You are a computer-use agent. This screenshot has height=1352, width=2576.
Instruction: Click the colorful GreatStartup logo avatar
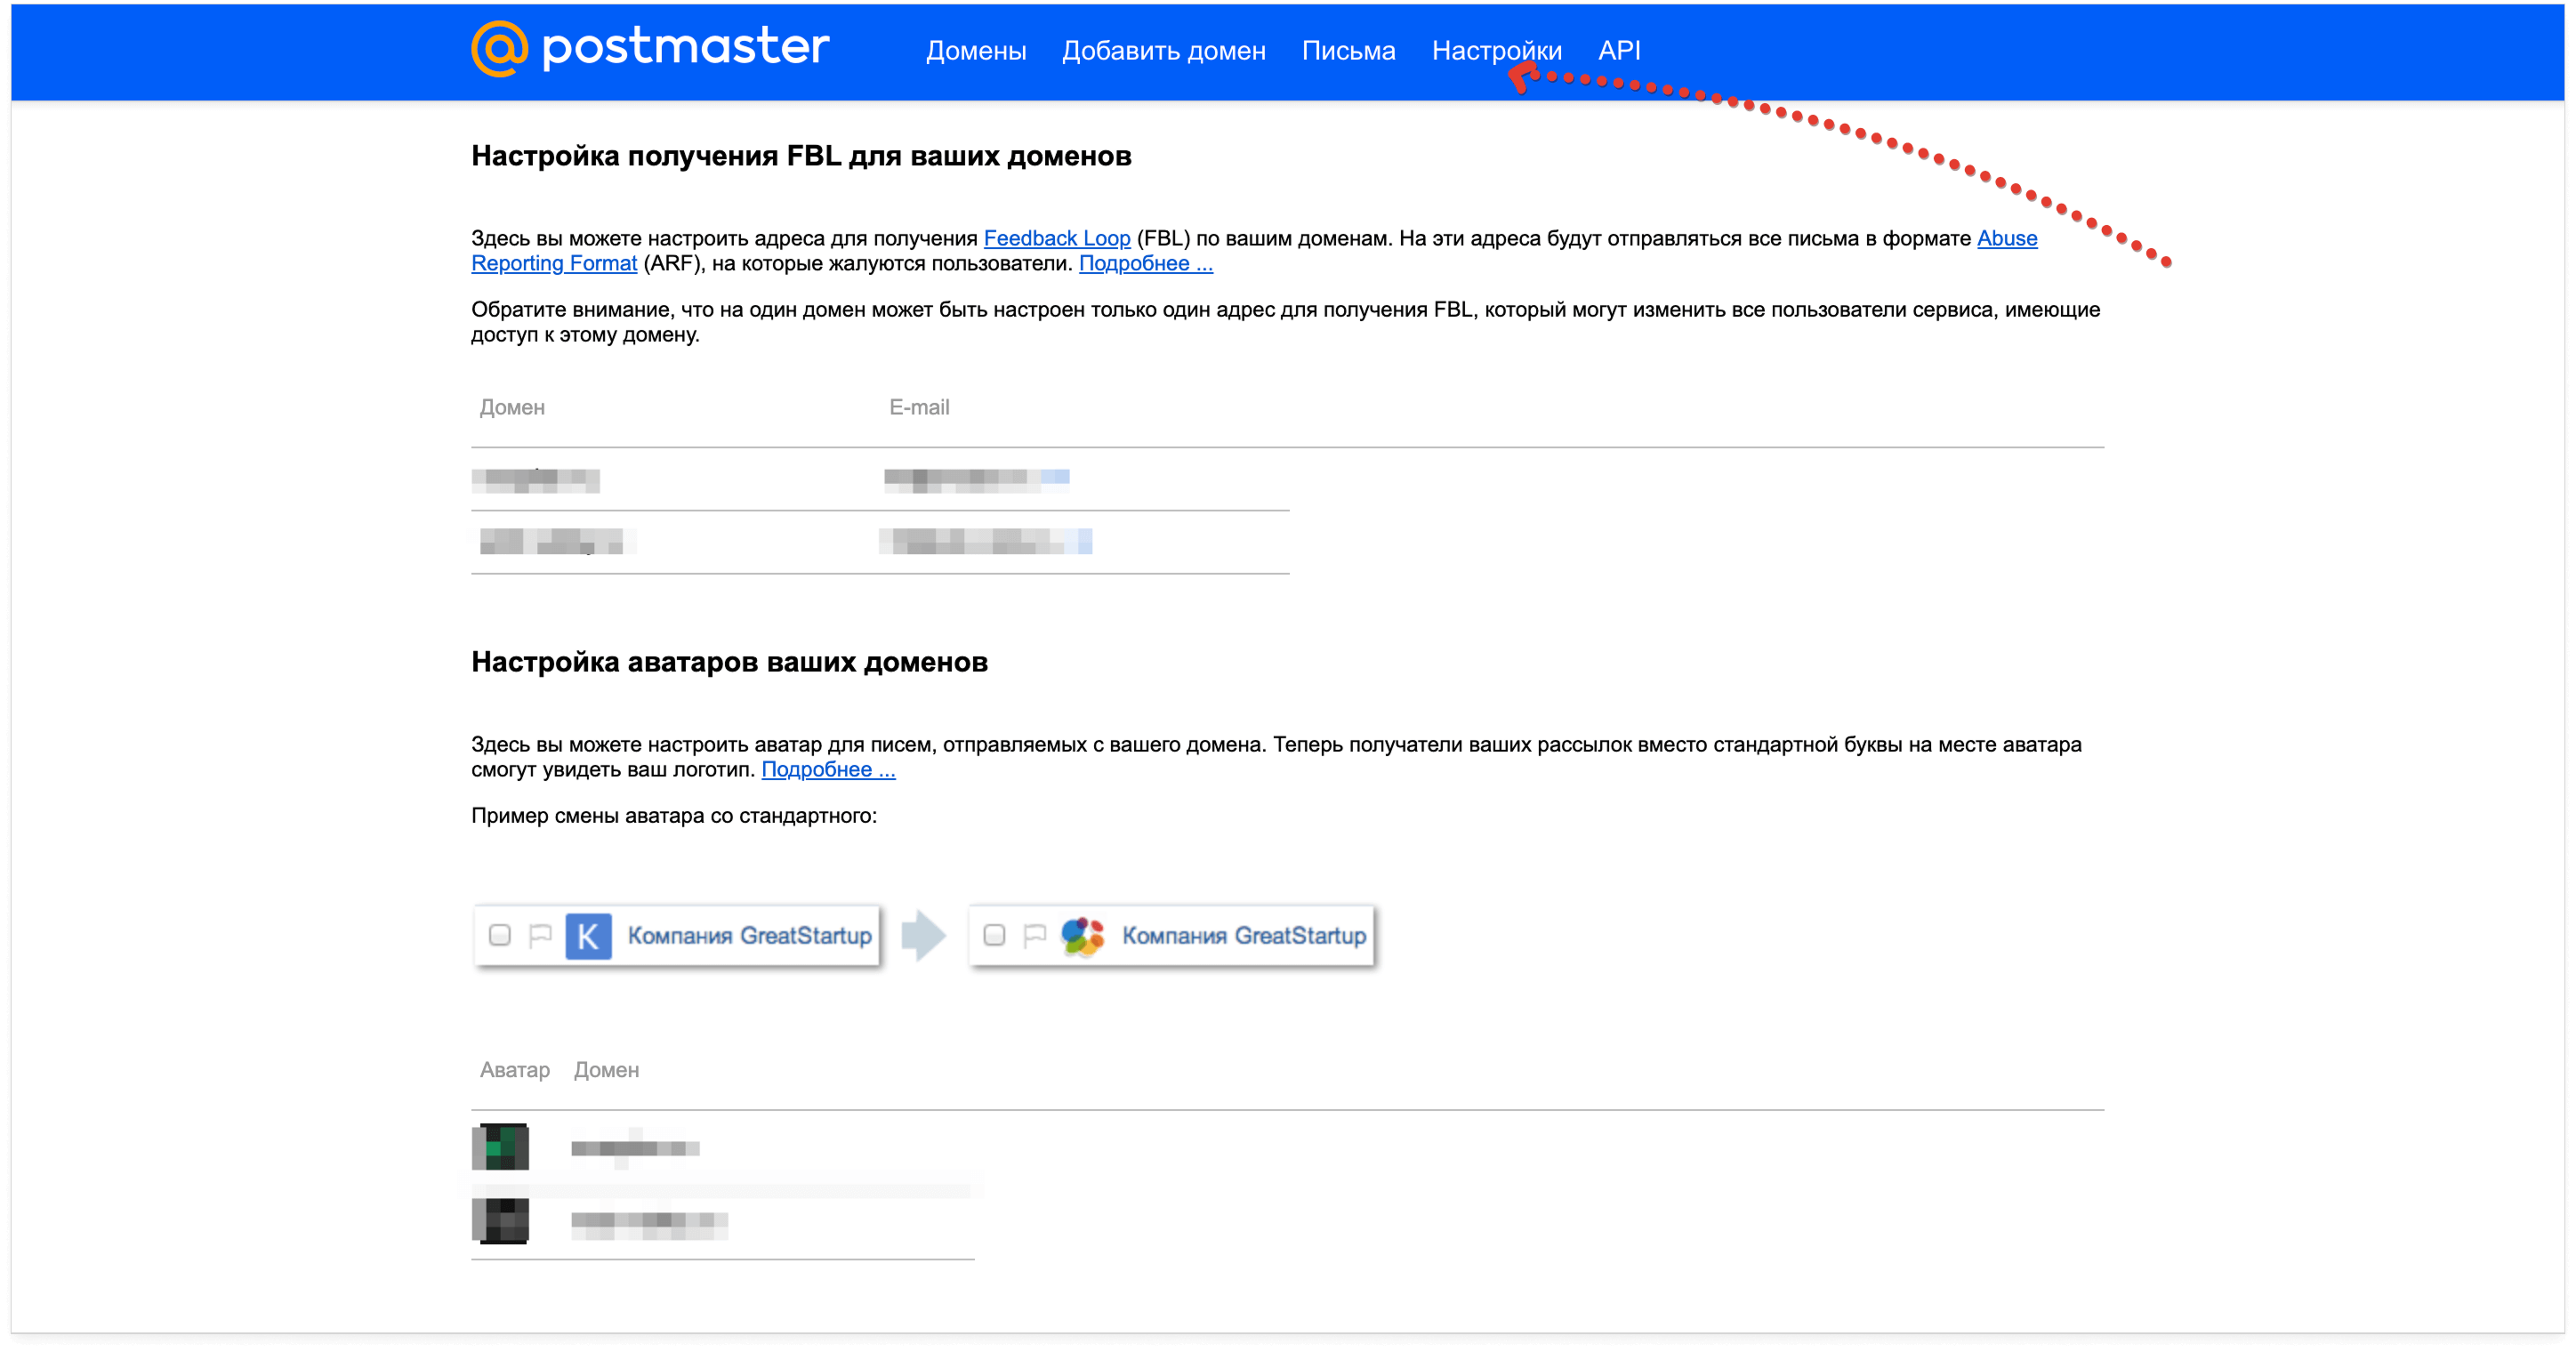[x=1082, y=936]
